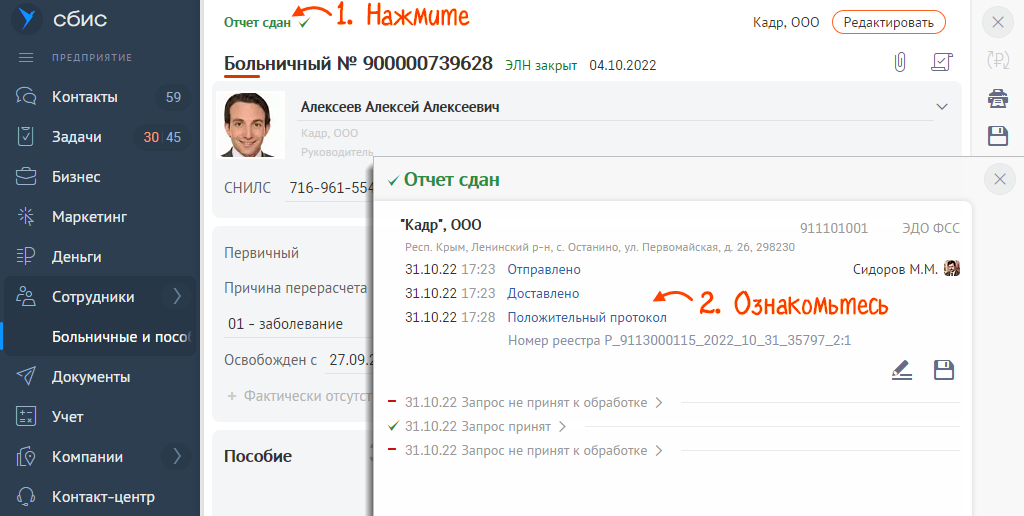Viewport: 1024px width, 516px height.
Task: Click the overdue tasks count 30
Action: (x=152, y=137)
